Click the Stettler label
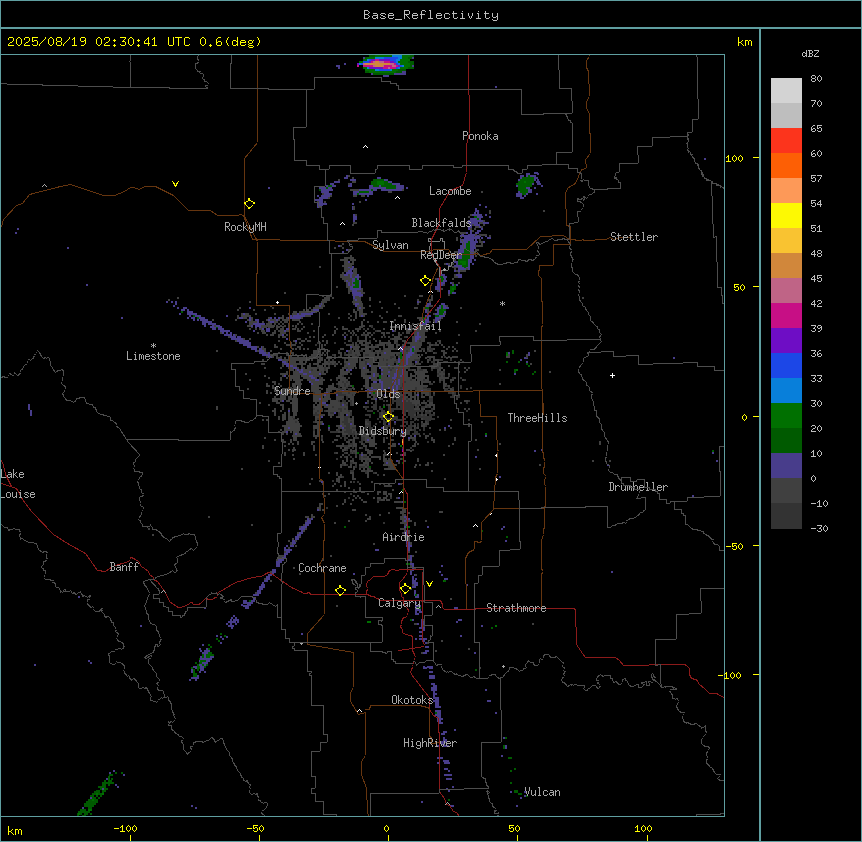862x842 pixels. point(634,237)
